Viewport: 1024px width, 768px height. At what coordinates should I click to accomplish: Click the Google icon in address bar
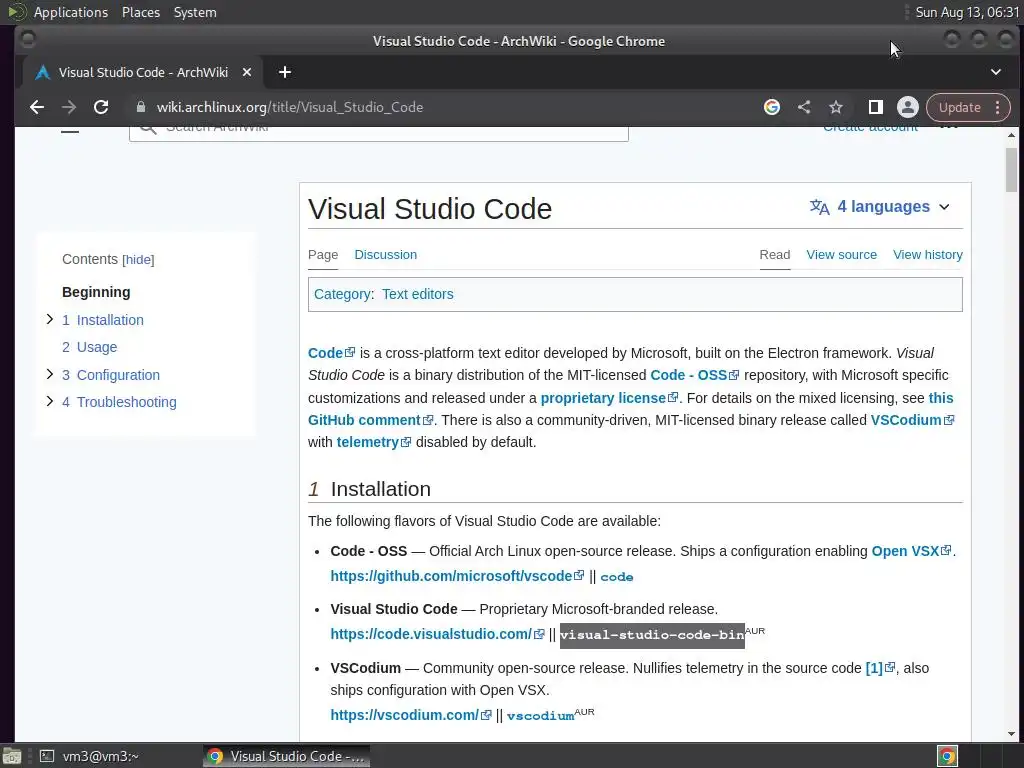coord(772,107)
